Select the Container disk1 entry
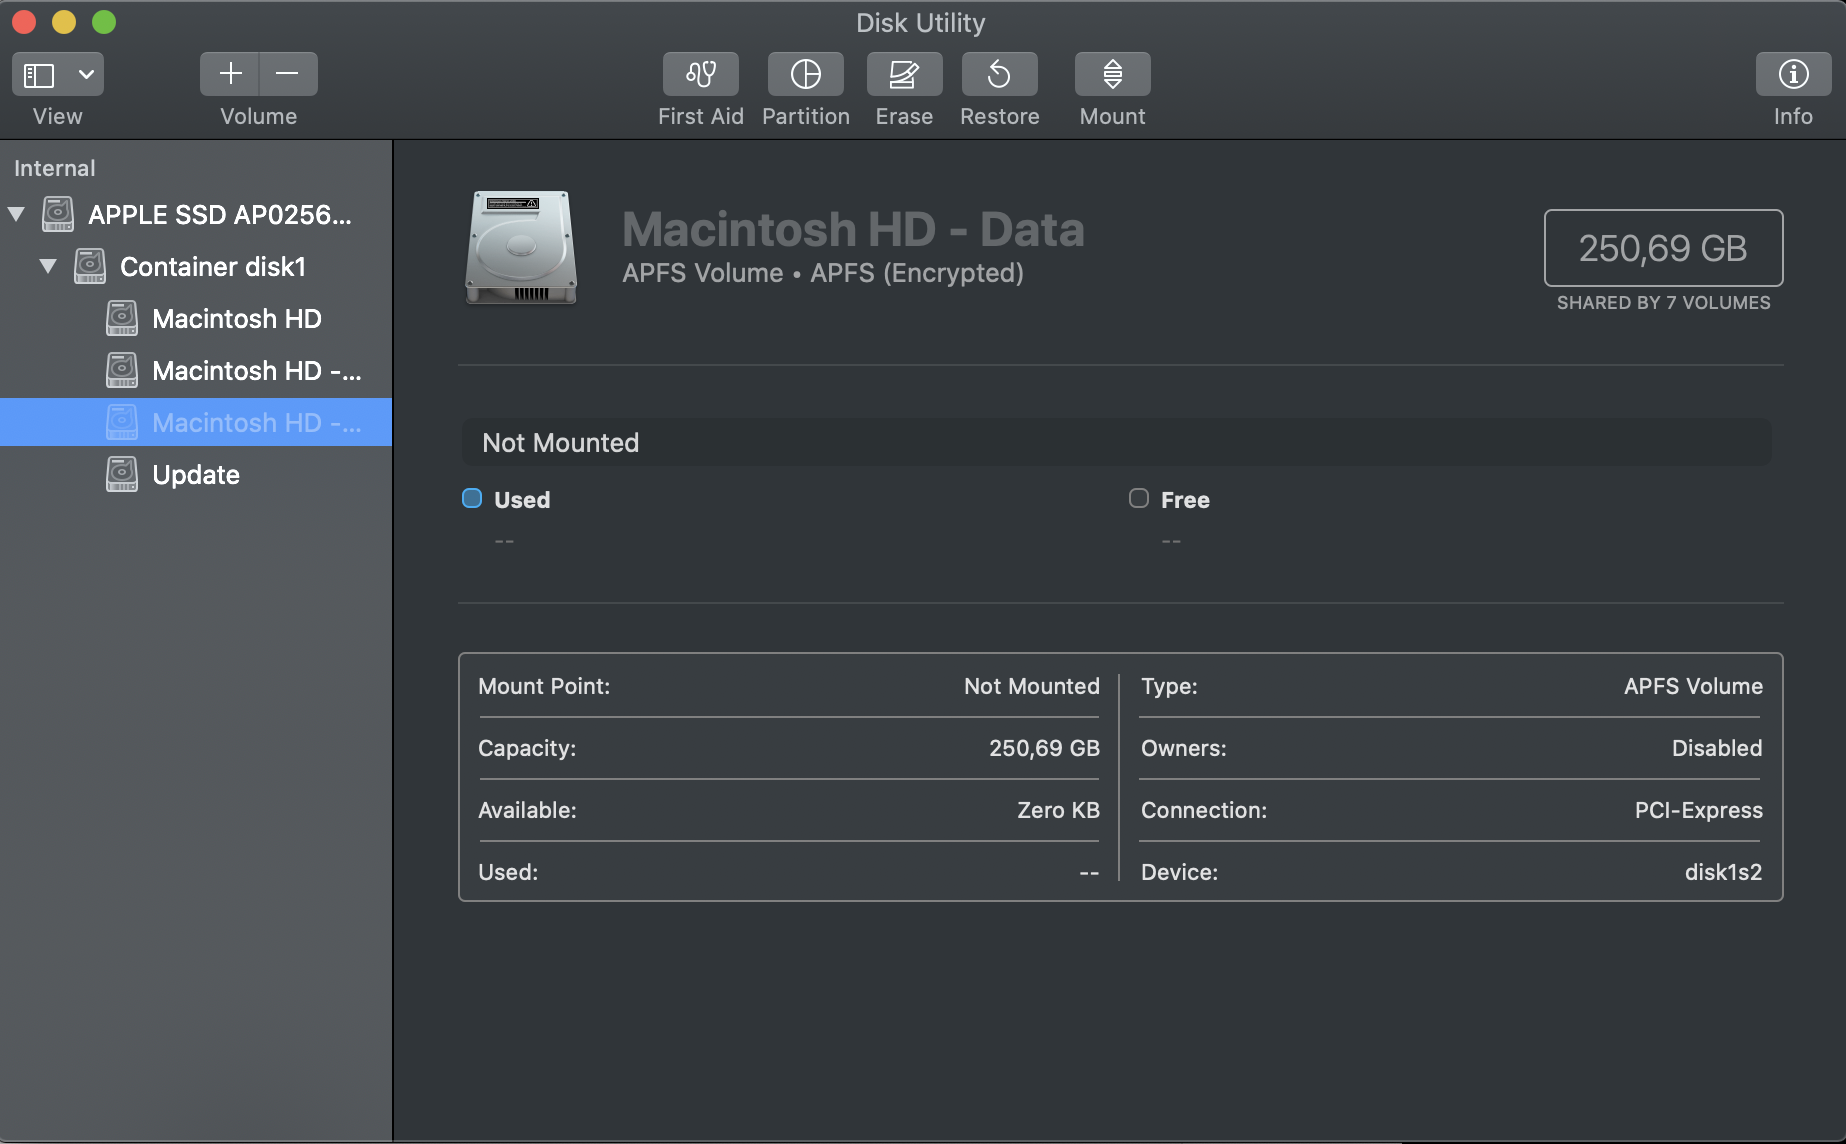This screenshot has height=1144, width=1846. click(212, 267)
